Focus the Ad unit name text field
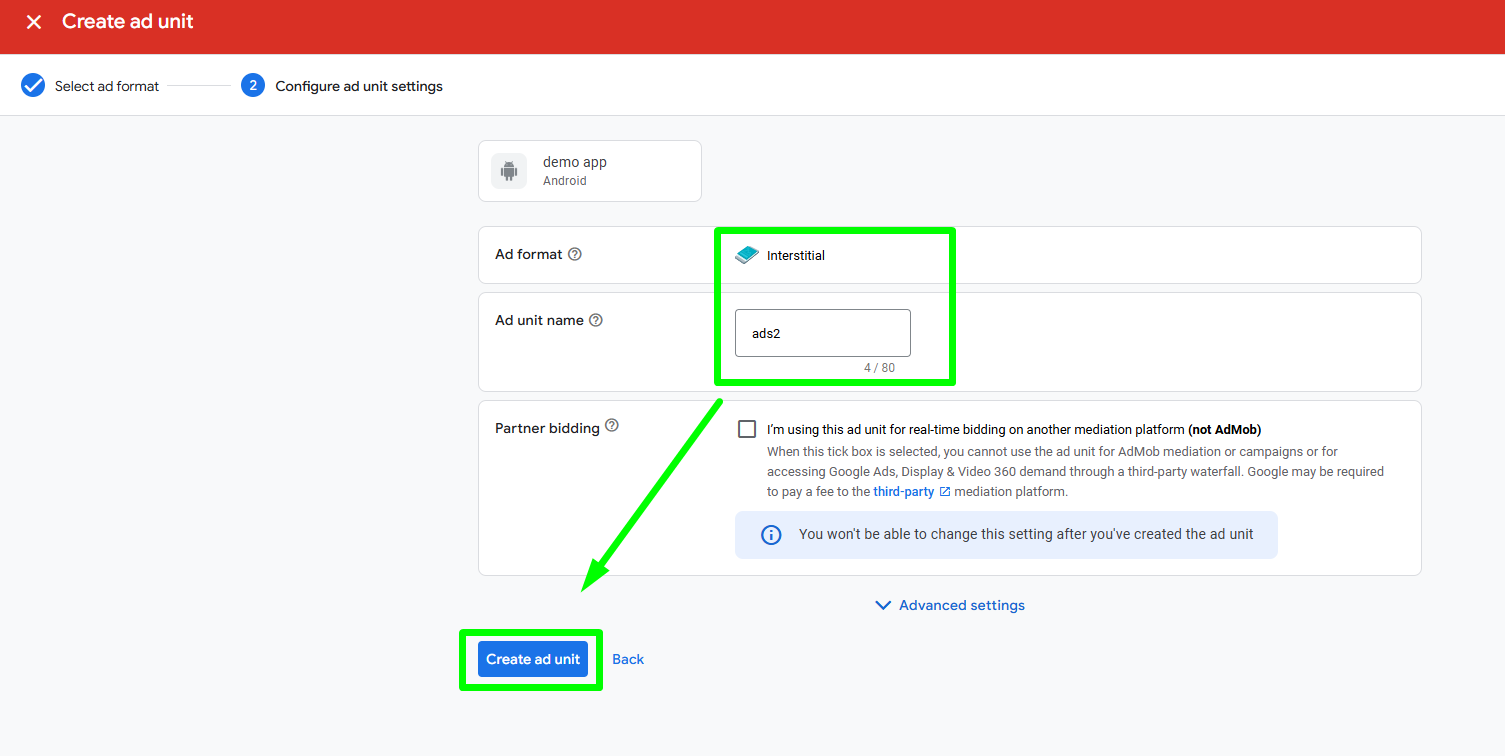Screen dimensions: 1505x756 pos(822,333)
